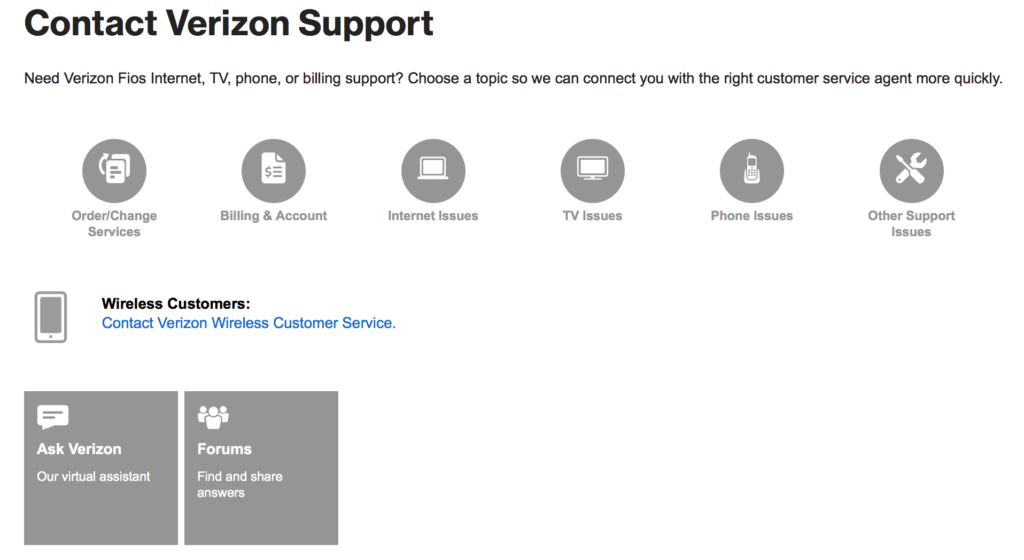Image resolution: width=1024 pixels, height=560 pixels.
Task: Open the Forums find and share answers tile
Action: click(x=261, y=468)
